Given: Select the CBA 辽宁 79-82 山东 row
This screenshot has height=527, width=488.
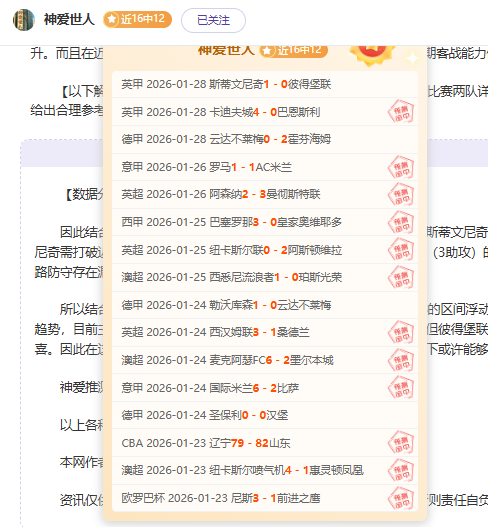Looking at the screenshot, I should pos(265,443).
